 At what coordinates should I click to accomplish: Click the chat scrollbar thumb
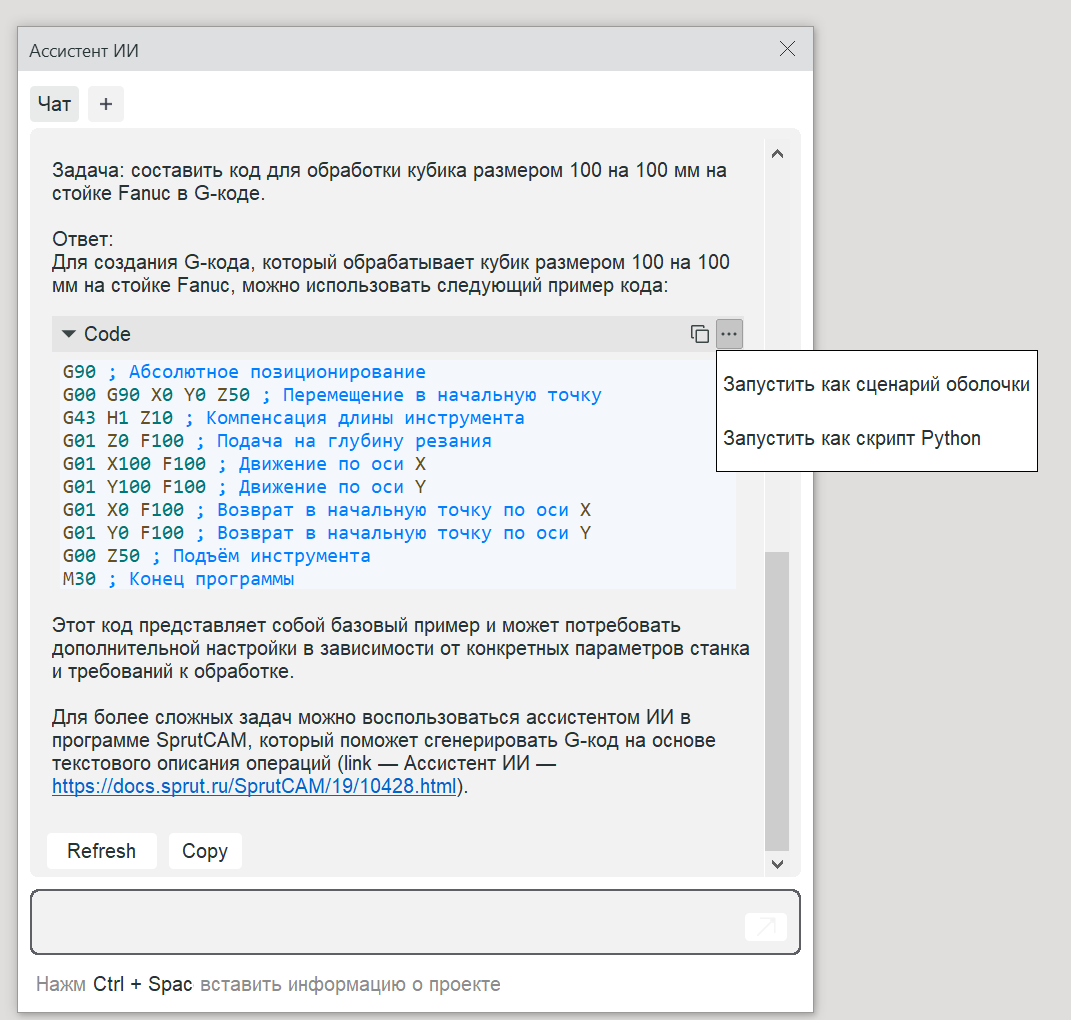tap(777, 698)
